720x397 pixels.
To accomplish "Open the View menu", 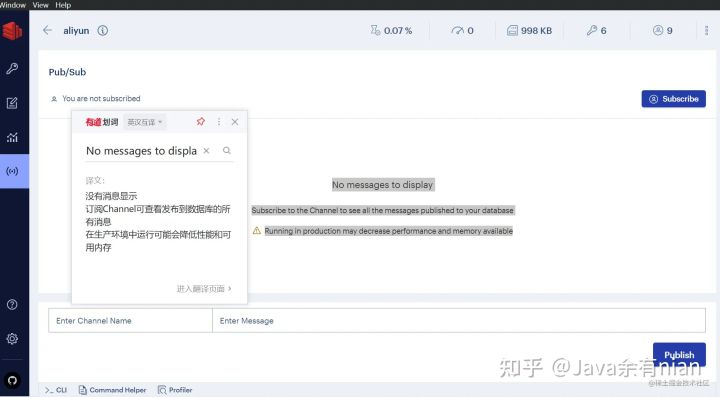I will 40,5.
